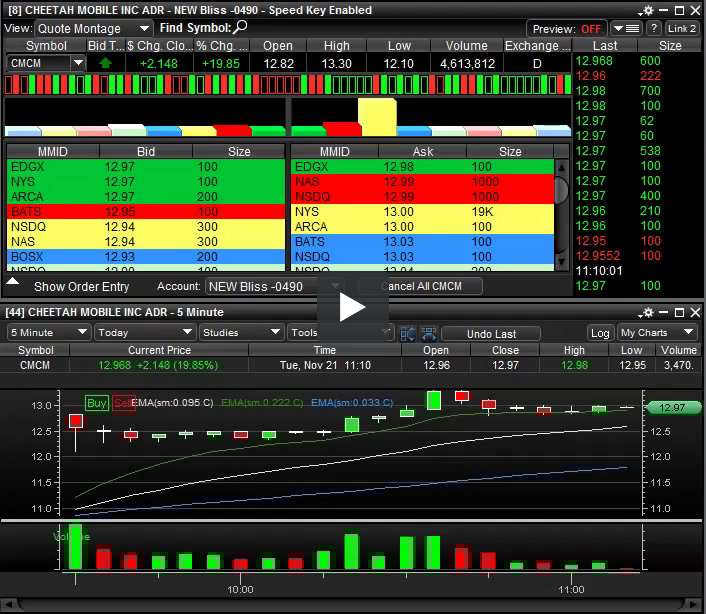706x614 pixels.
Task: Click the video play button overlay
Action: [351, 306]
